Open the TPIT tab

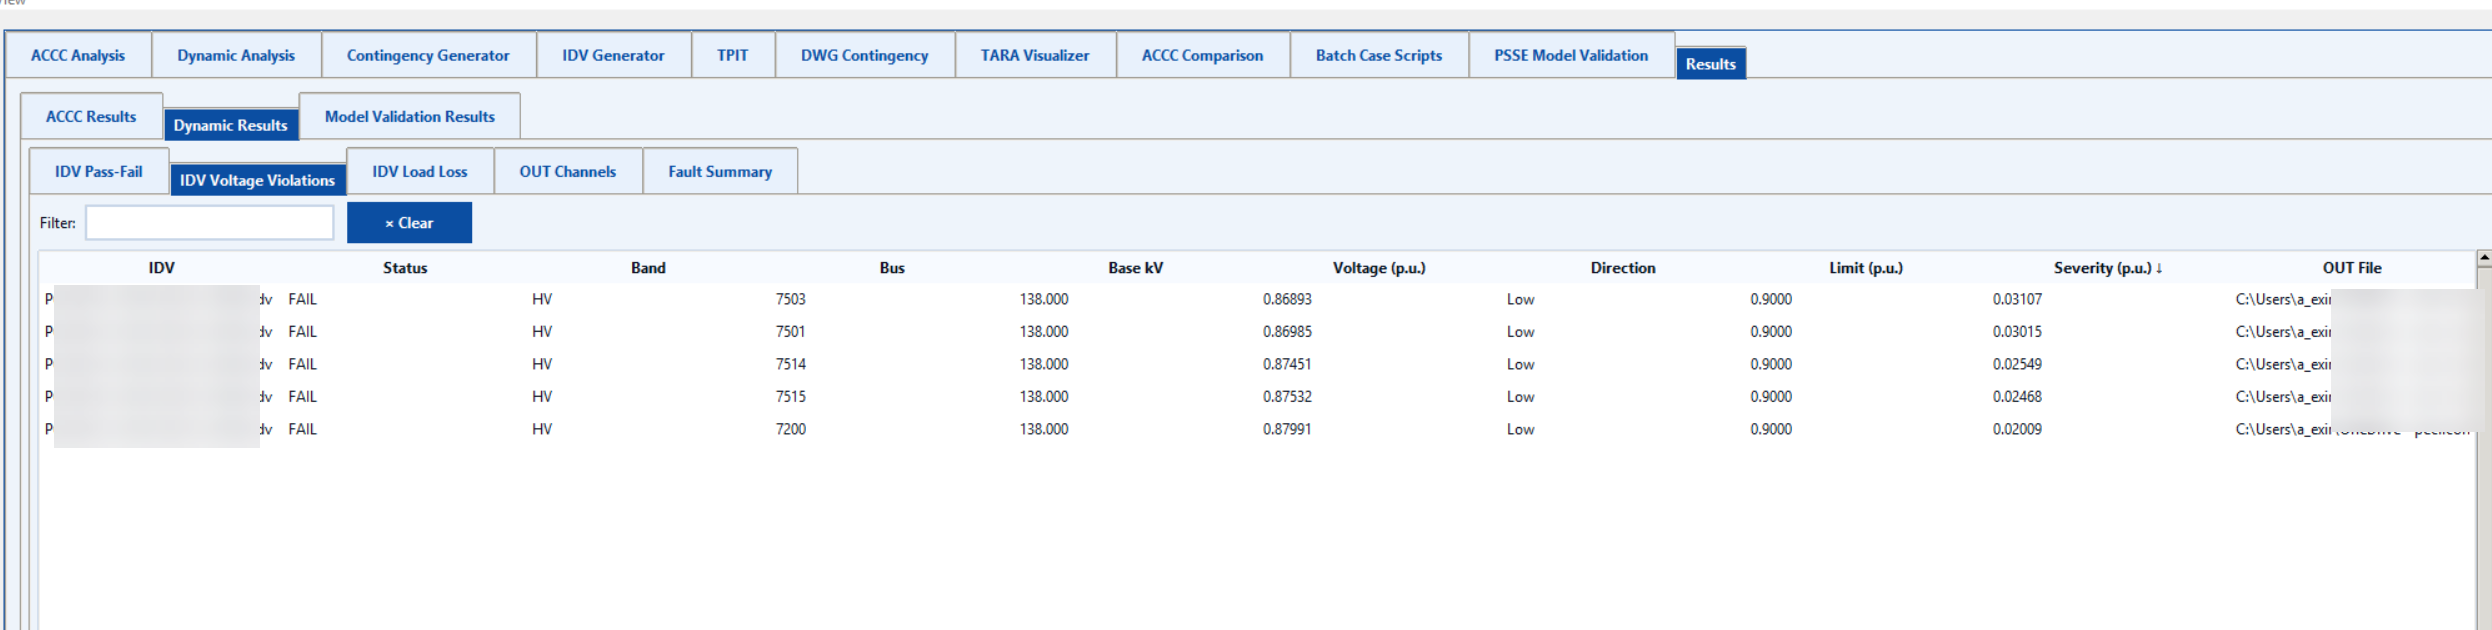point(733,55)
